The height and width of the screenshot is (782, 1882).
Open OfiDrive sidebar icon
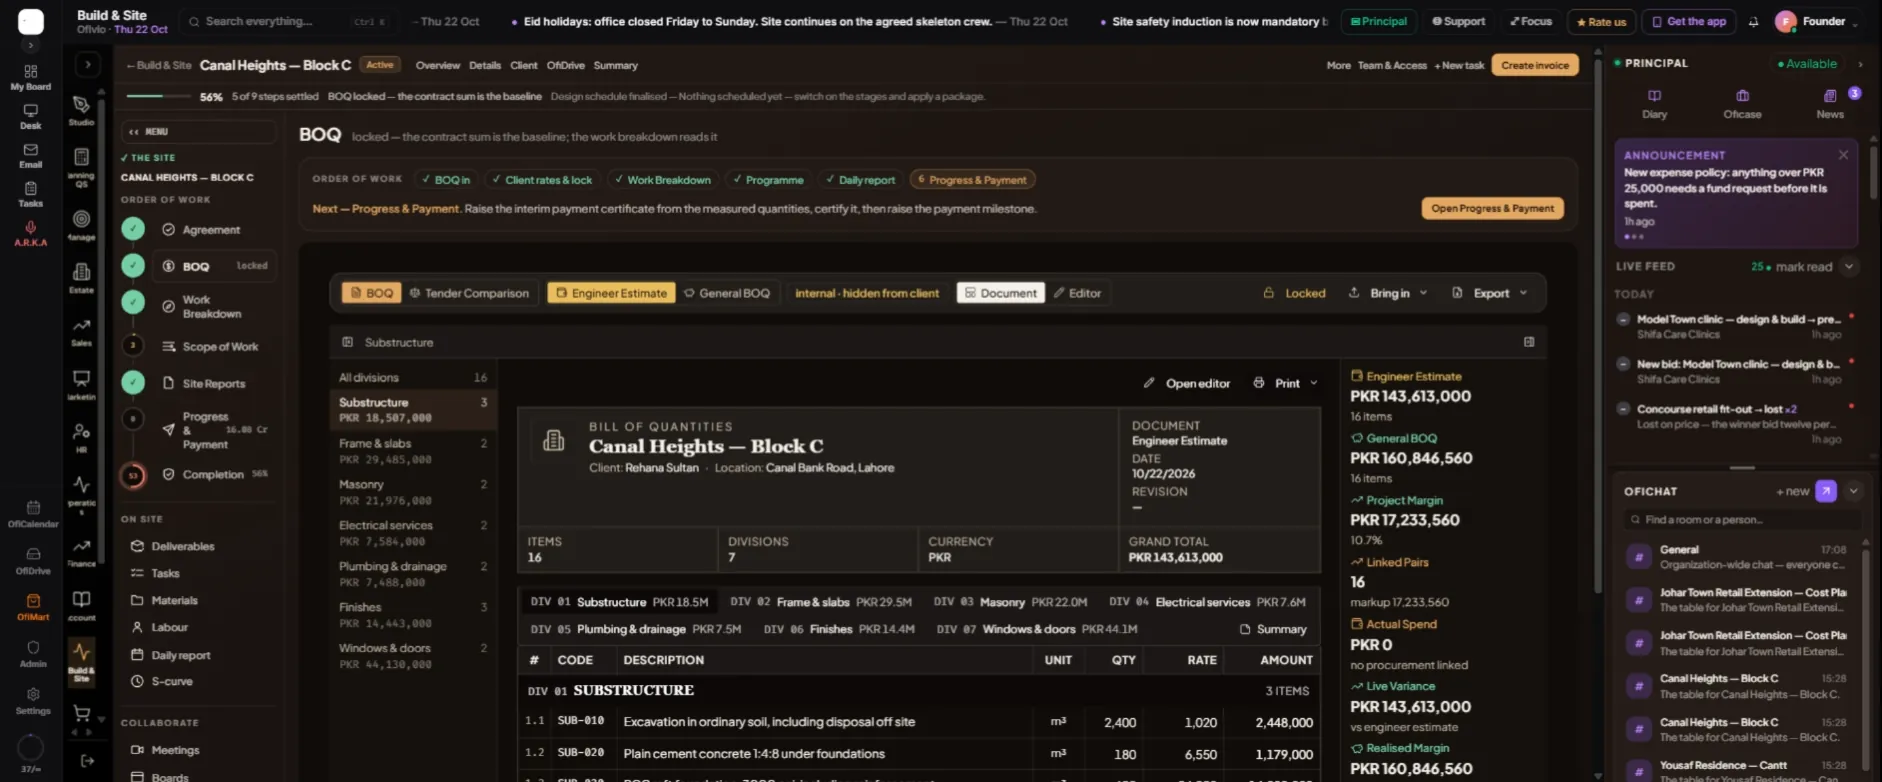point(33,560)
